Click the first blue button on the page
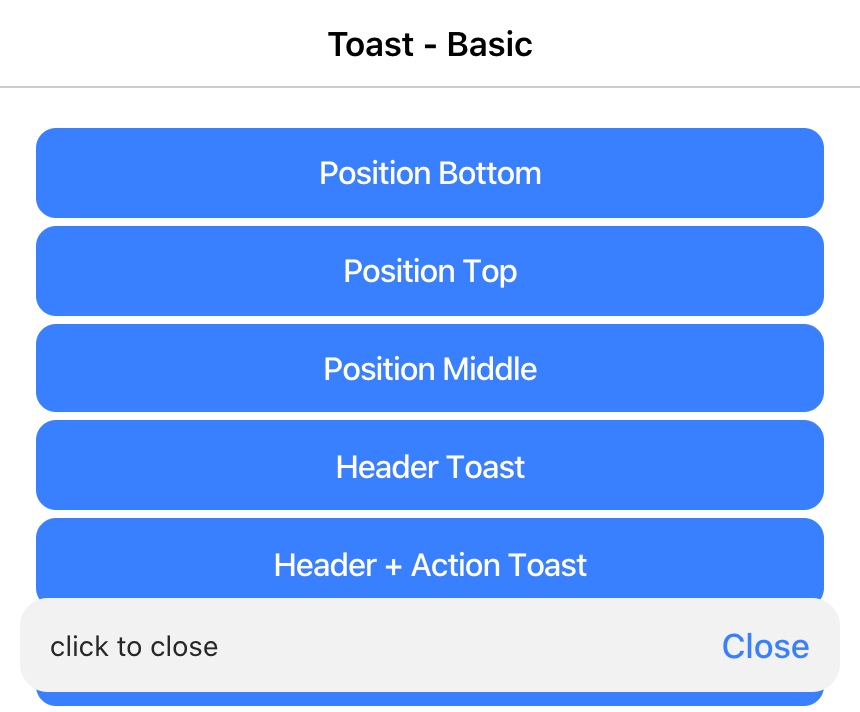 coord(430,172)
